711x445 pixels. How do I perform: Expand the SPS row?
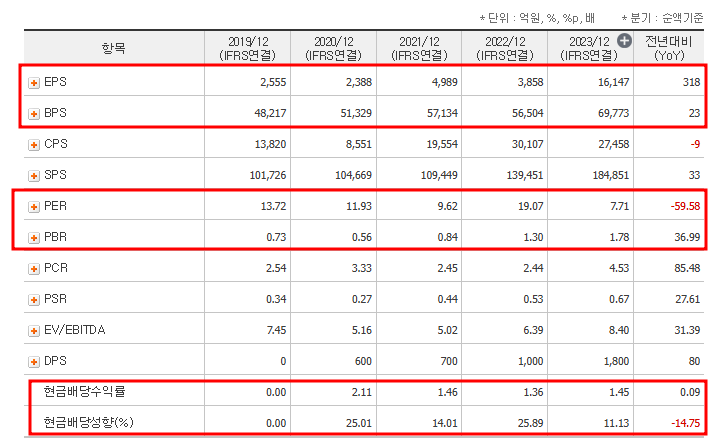[34, 176]
